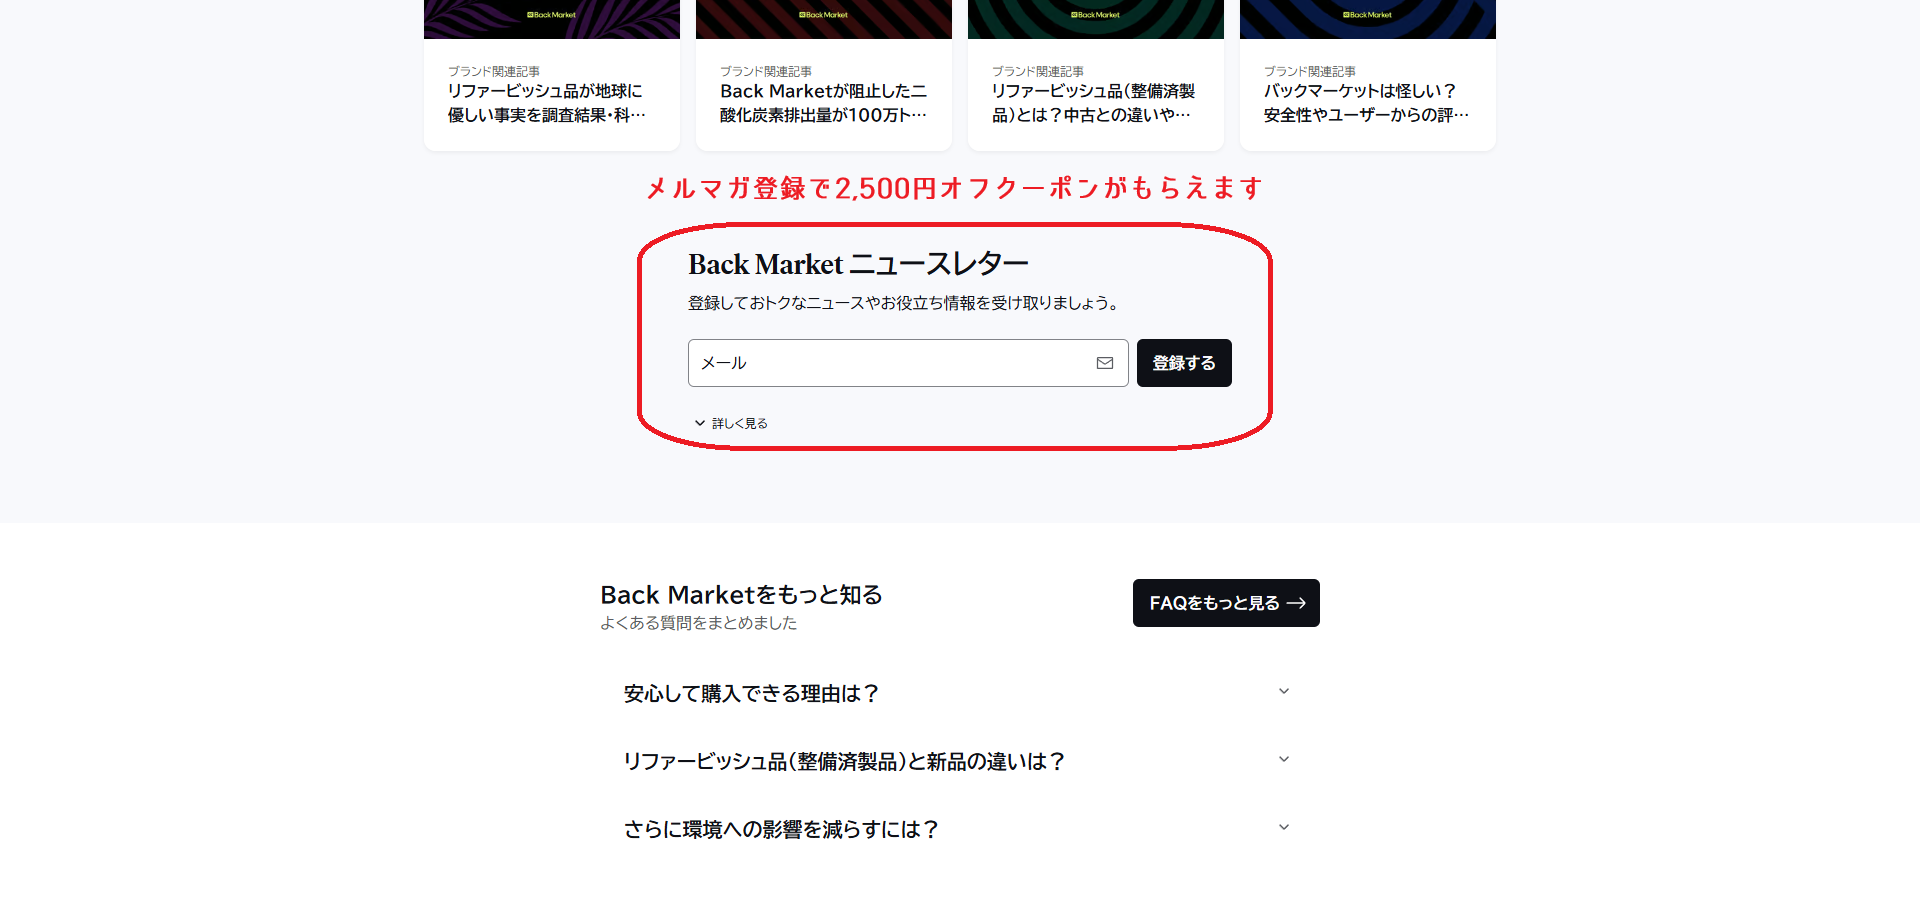Click the Back Market ニュースレター heading
Image resolution: width=1920 pixels, height=911 pixels.
pyautogui.click(x=858, y=264)
